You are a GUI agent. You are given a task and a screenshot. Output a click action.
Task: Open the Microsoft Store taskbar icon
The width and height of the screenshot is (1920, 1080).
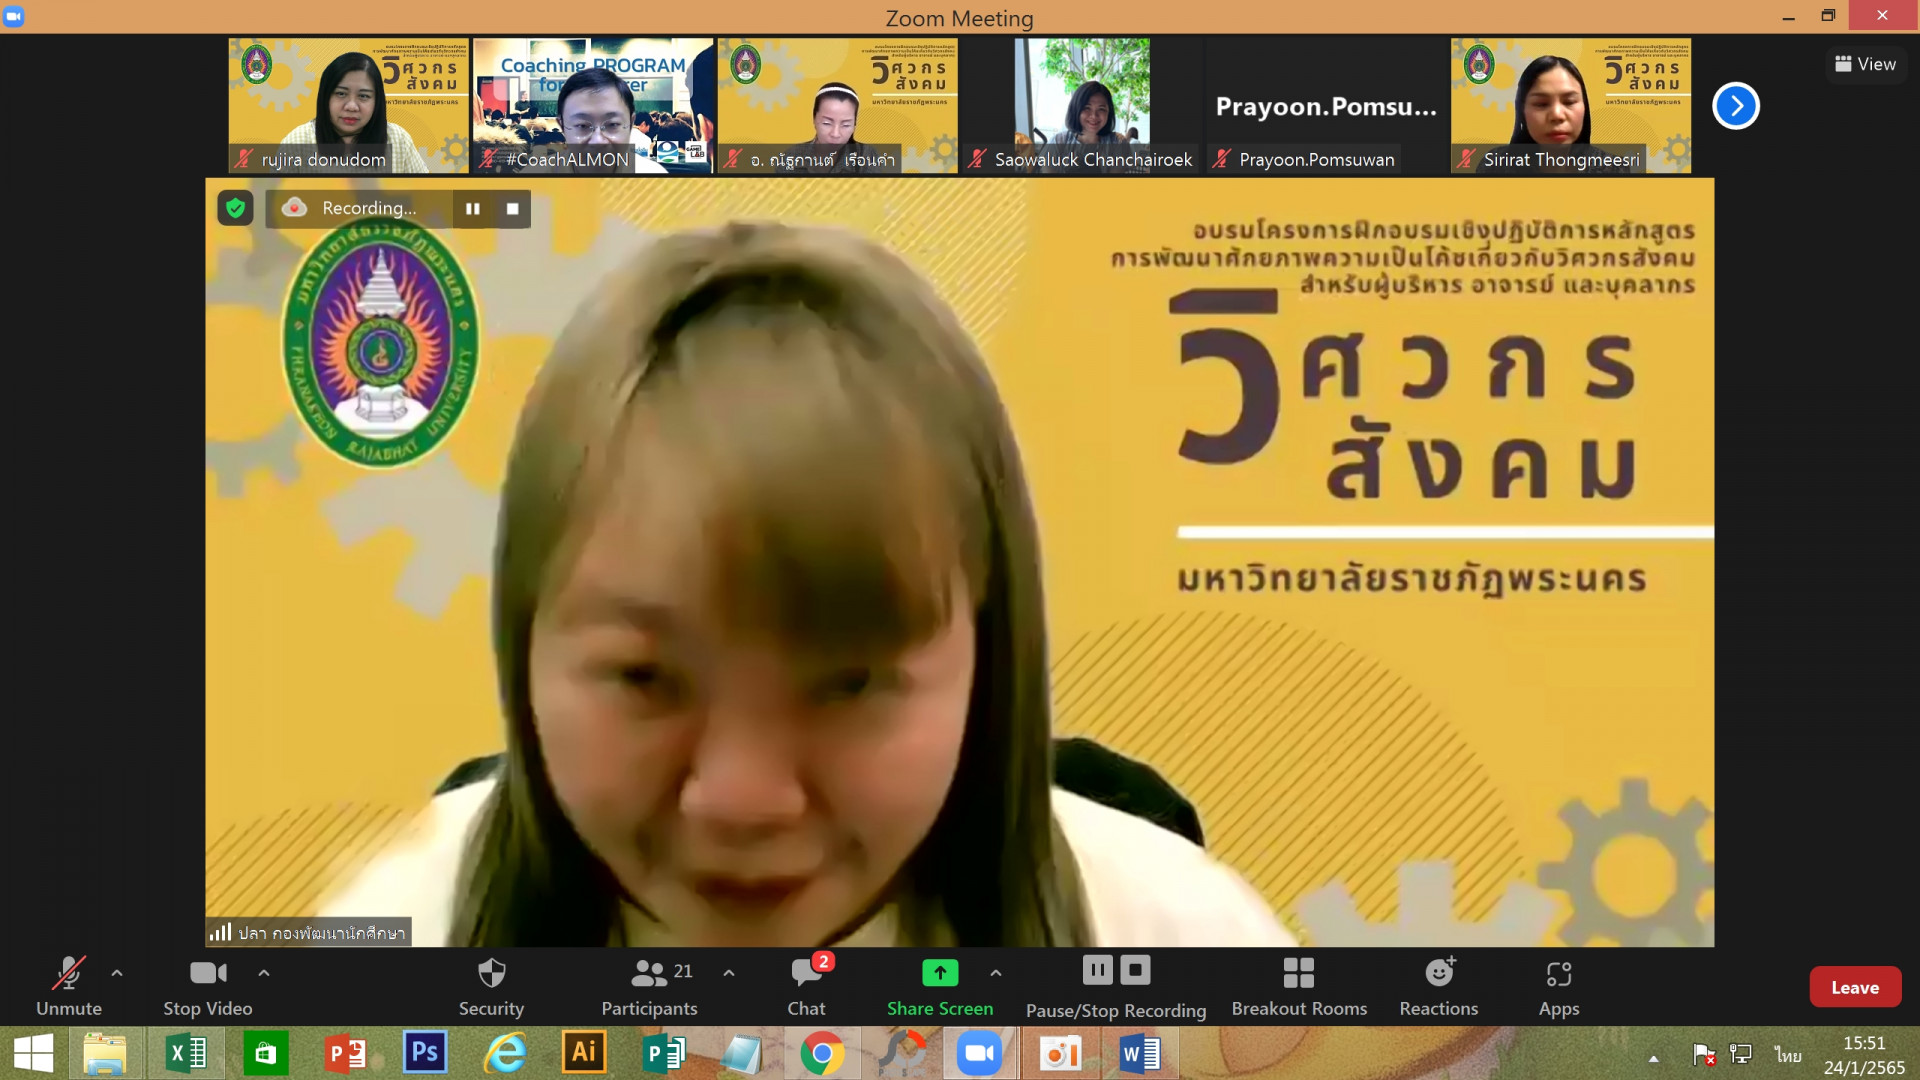[x=265, y=1054]
